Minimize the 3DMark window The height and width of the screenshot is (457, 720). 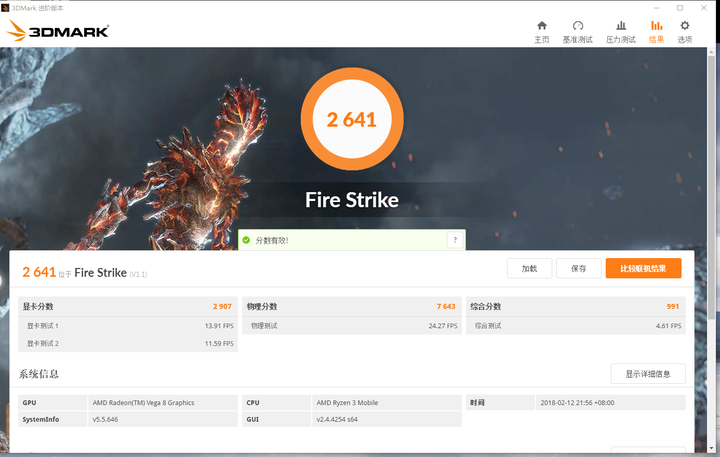[657, 8]
